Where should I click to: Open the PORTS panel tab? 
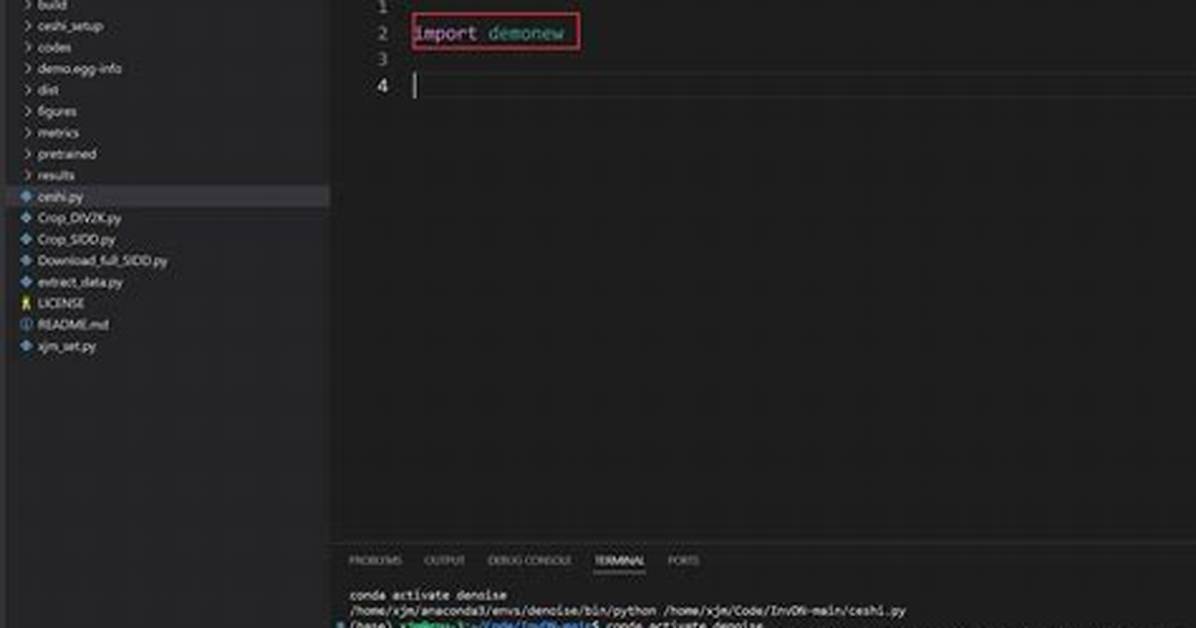[683, 560]
